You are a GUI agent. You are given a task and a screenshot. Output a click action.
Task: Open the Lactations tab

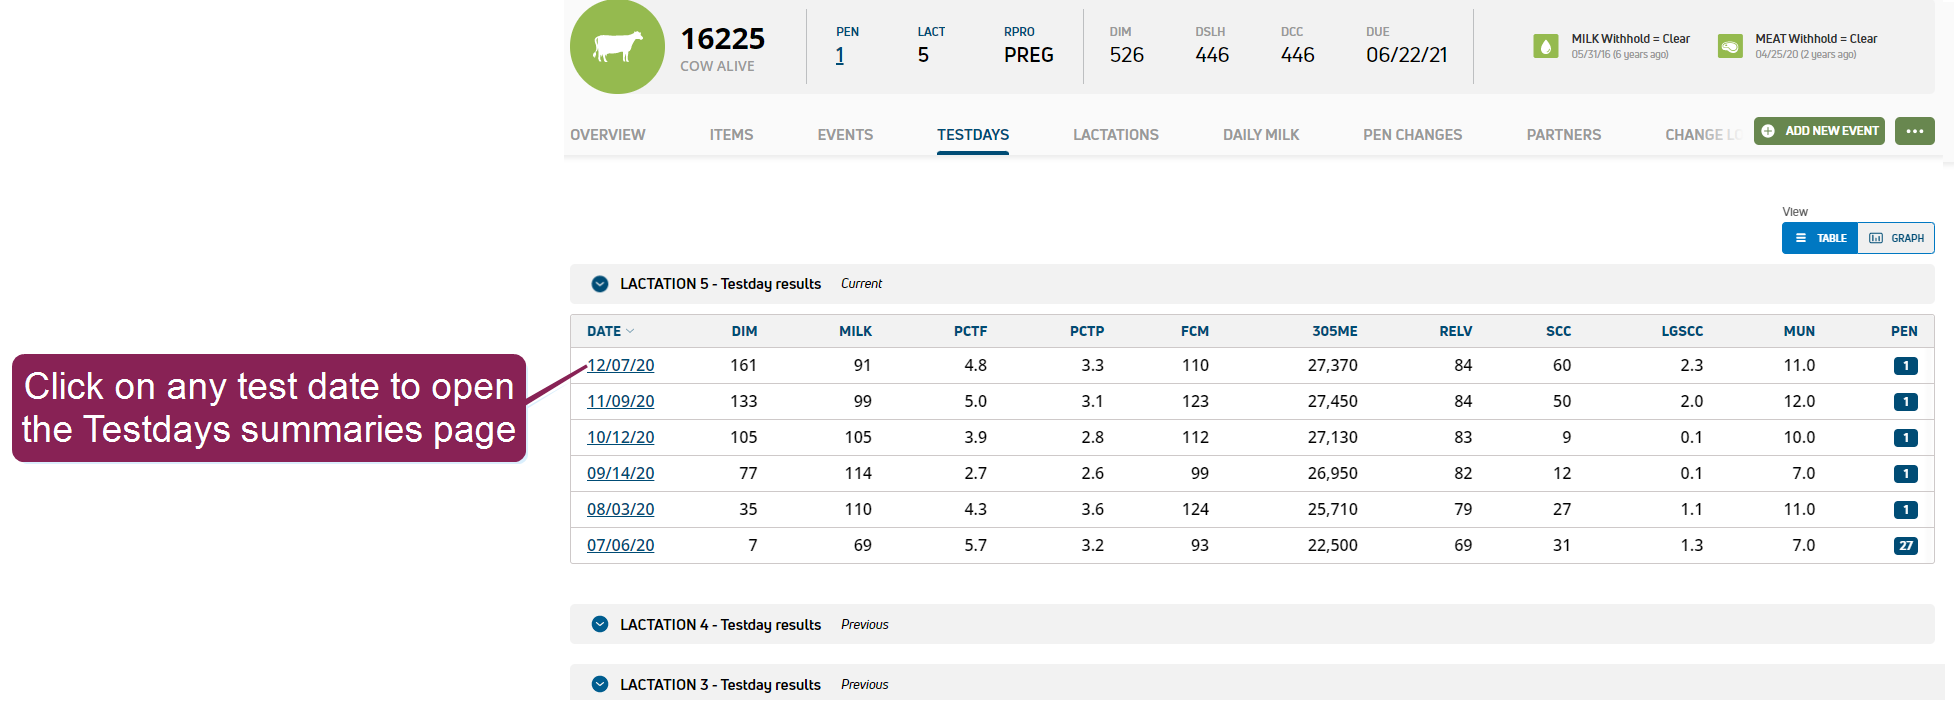pyautogui.click(x=1115, y=135)
